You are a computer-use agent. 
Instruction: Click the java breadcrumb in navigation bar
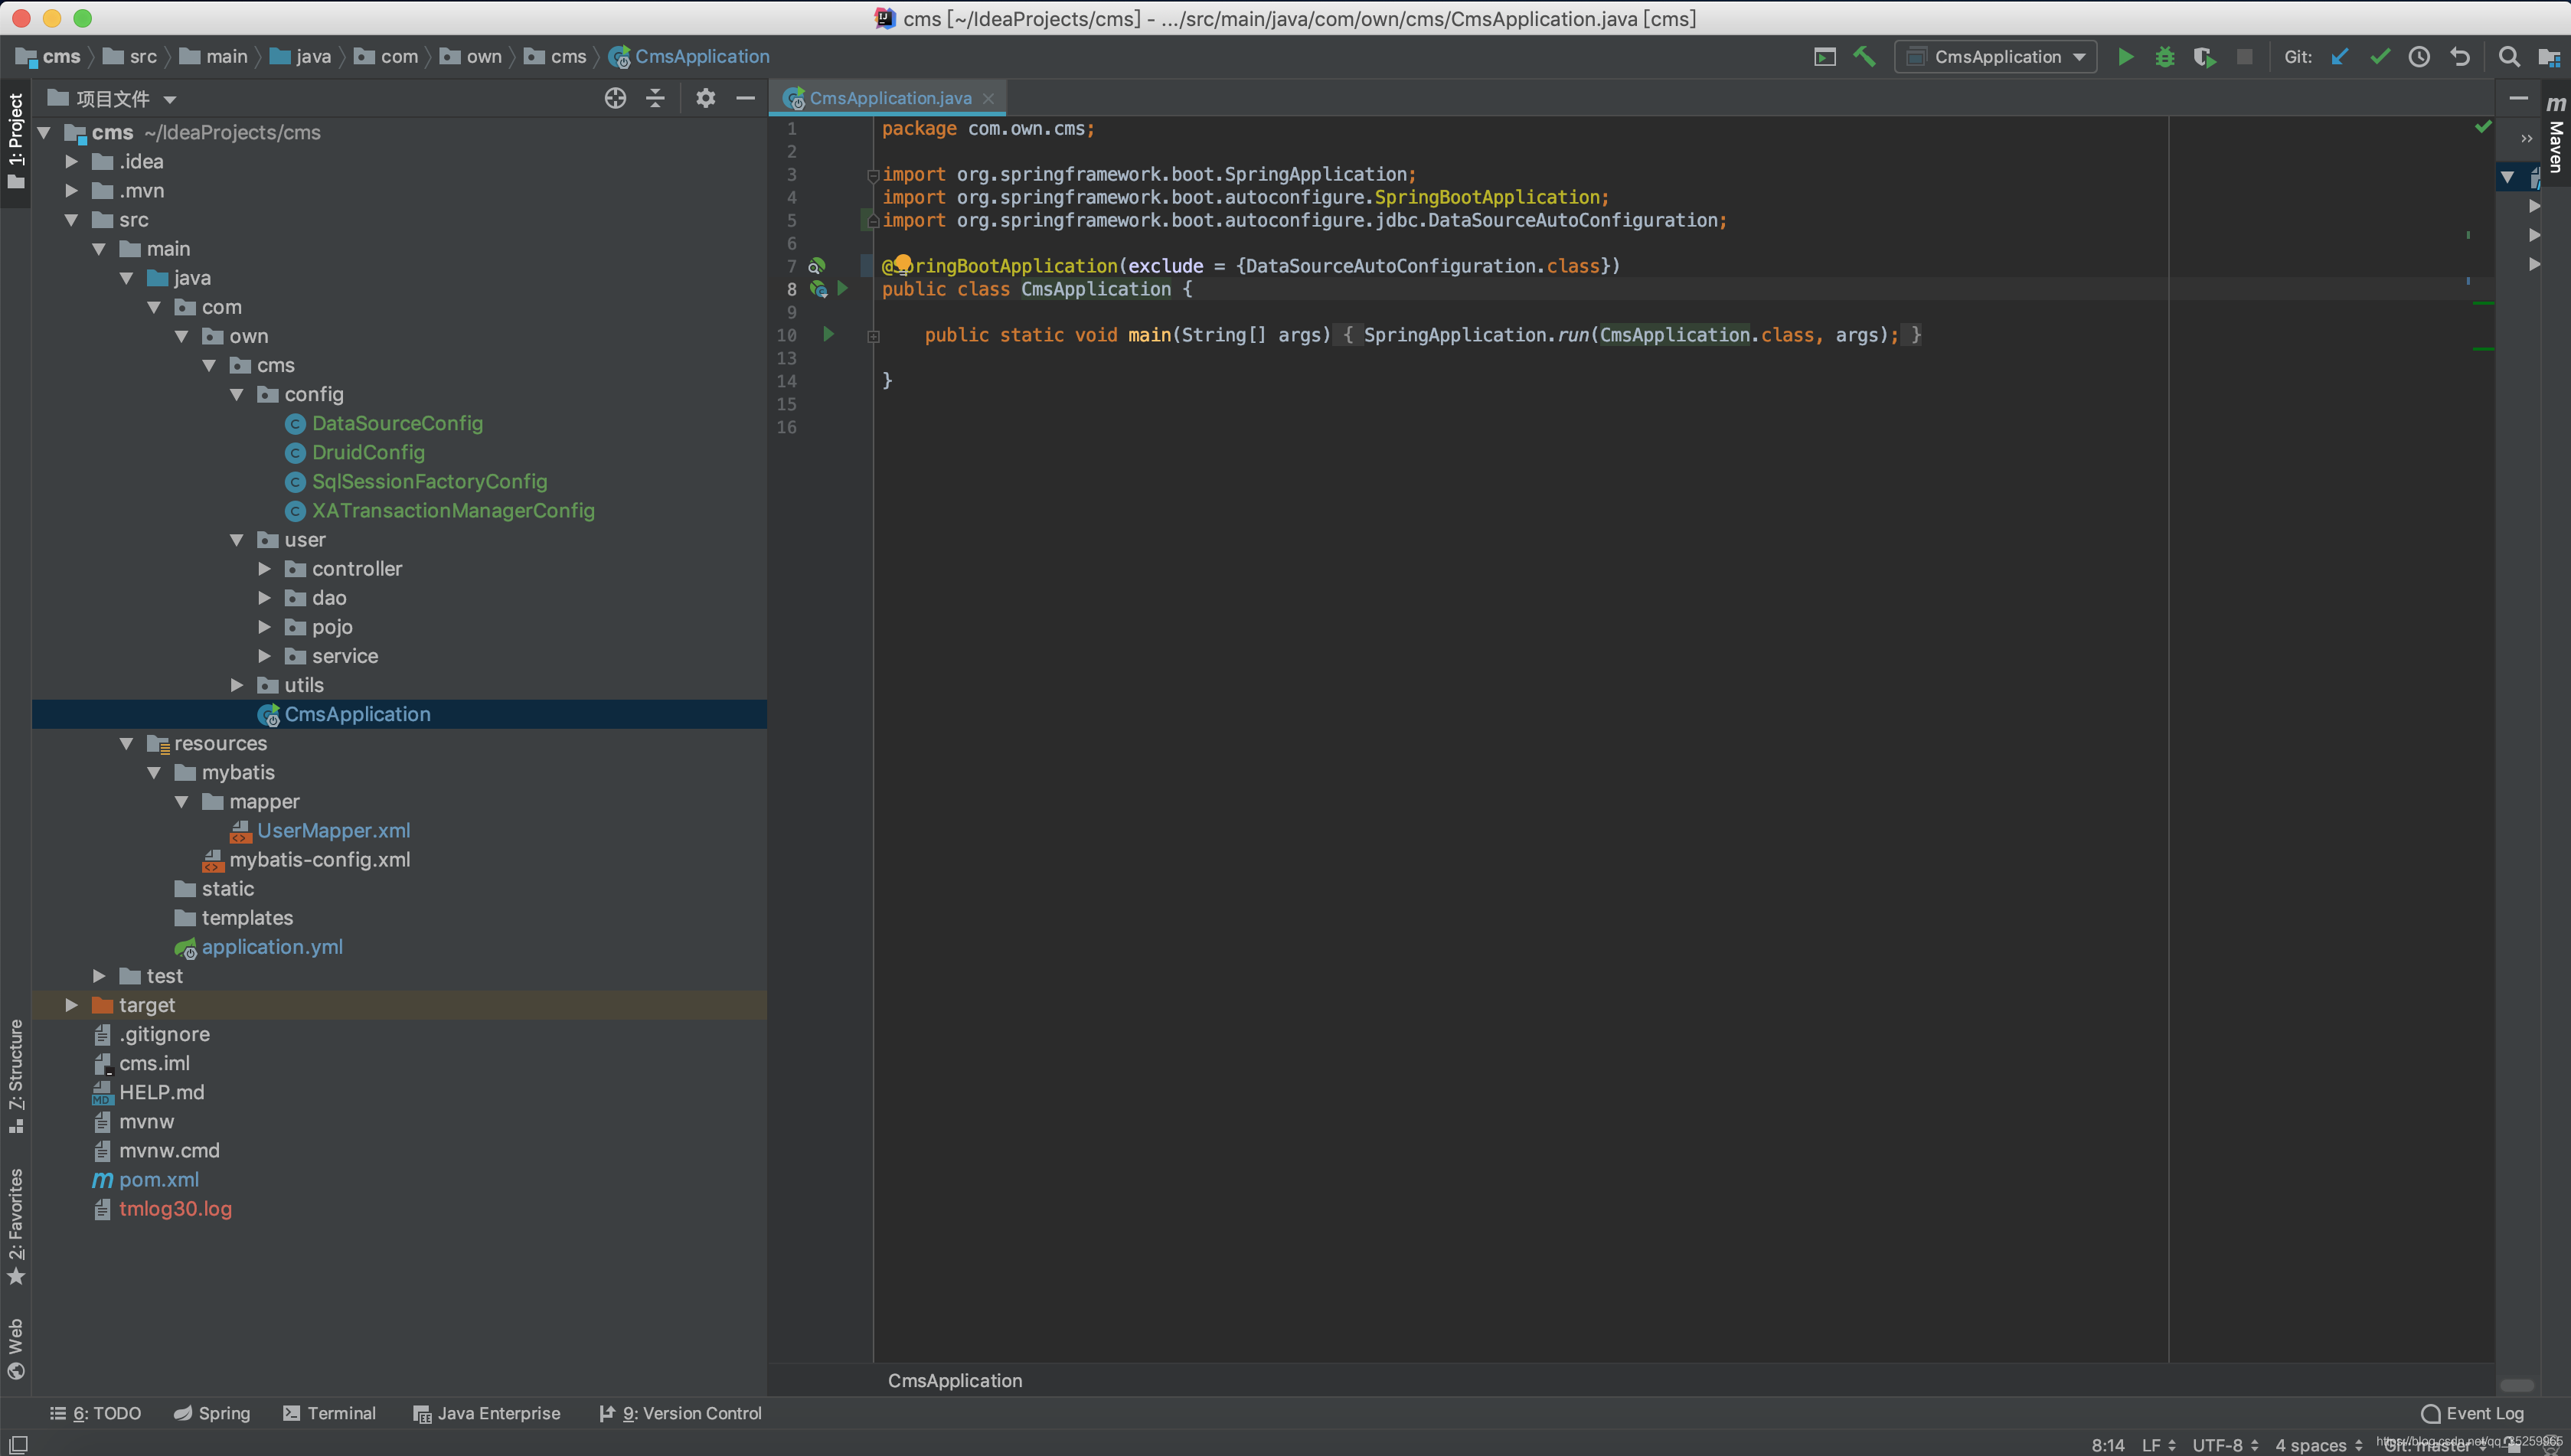click(300, 57)
